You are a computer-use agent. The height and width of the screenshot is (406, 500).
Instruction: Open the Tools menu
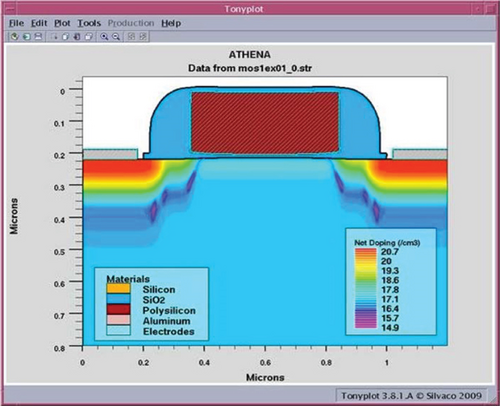(x=89, y=23)
